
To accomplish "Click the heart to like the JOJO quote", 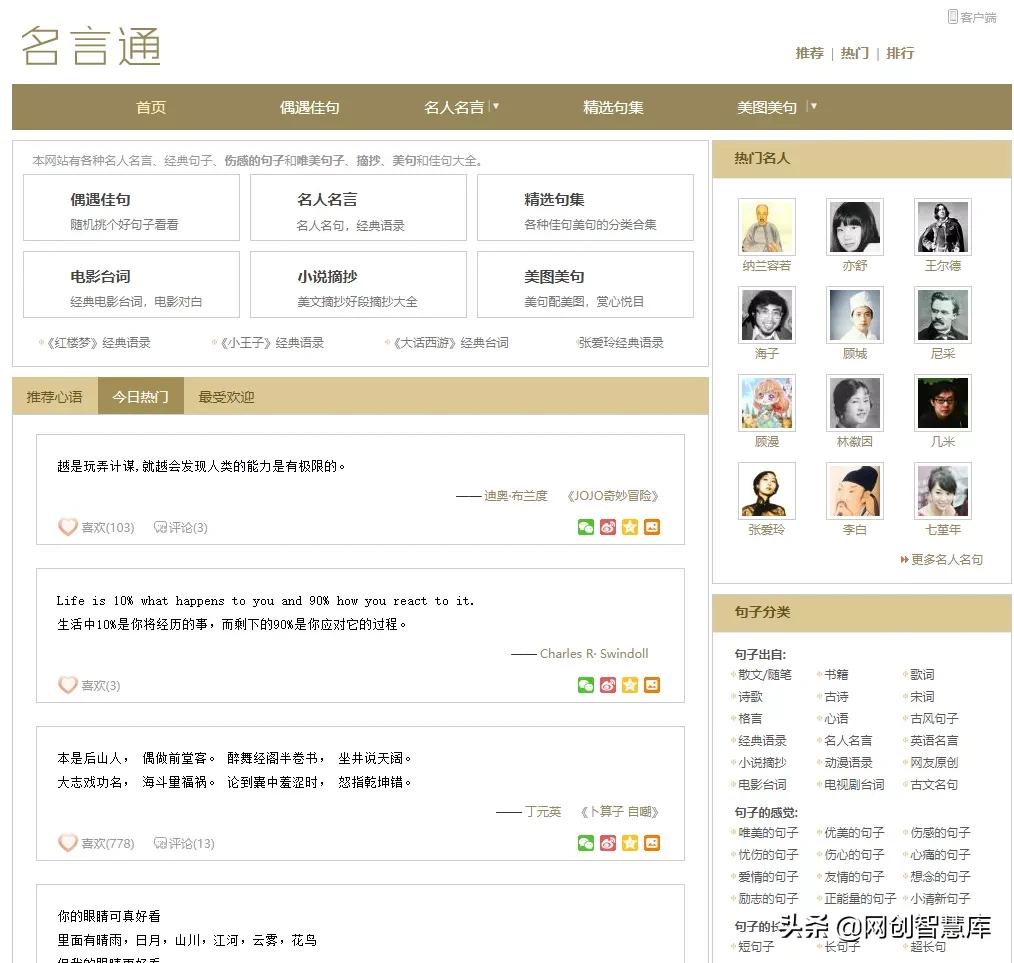I will [68, 527].
